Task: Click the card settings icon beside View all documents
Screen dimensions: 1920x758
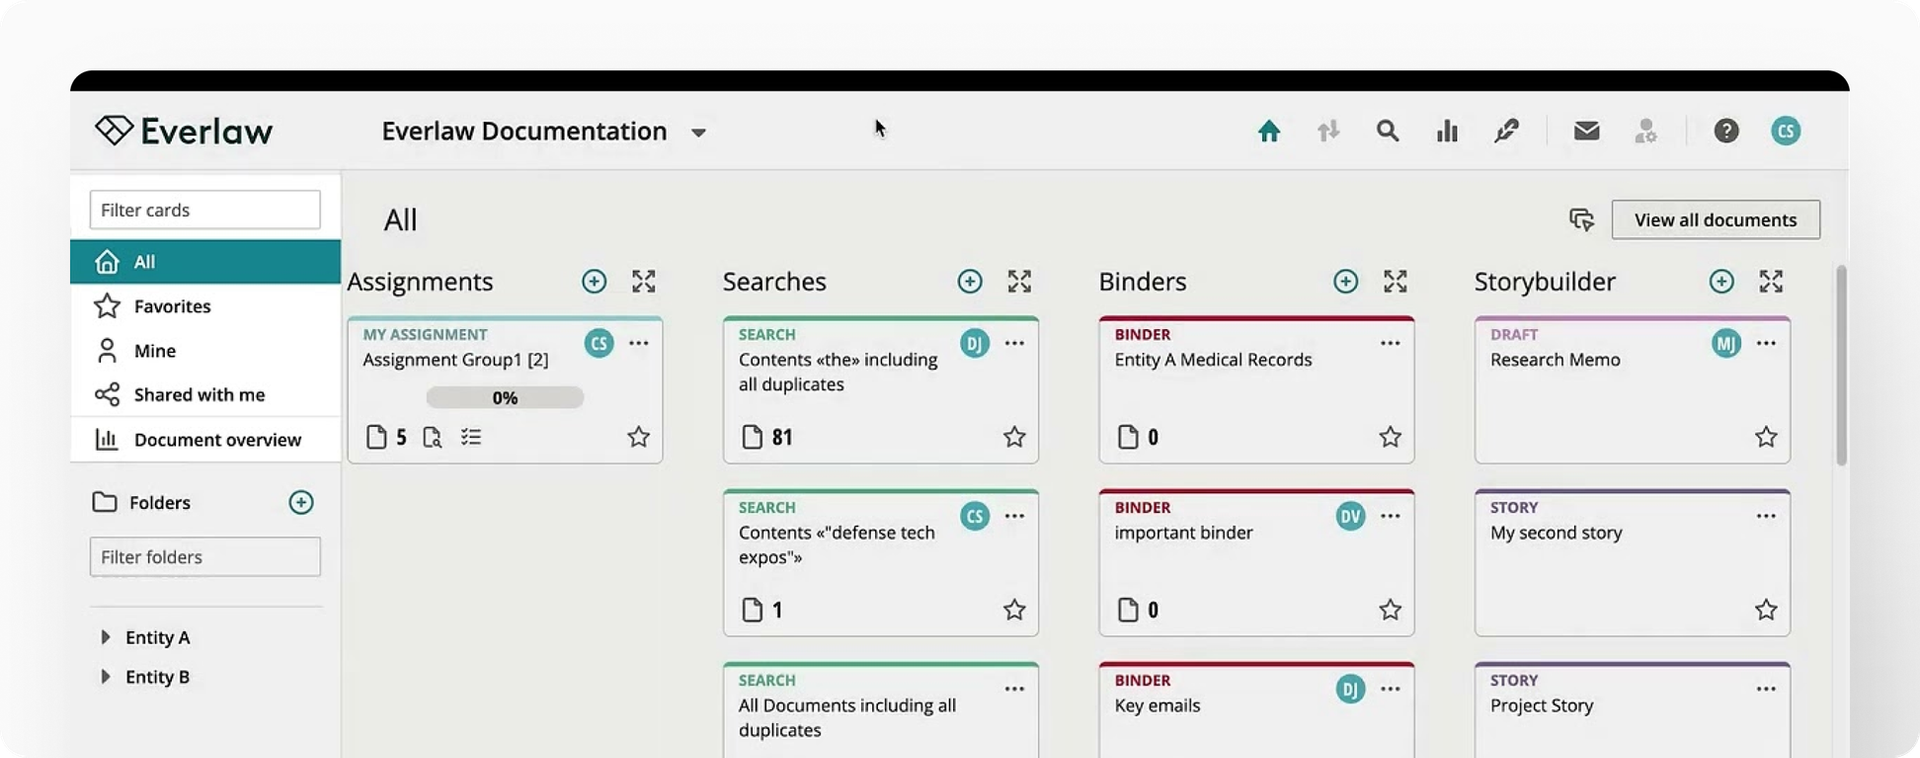Action: tap(1581, 220)
